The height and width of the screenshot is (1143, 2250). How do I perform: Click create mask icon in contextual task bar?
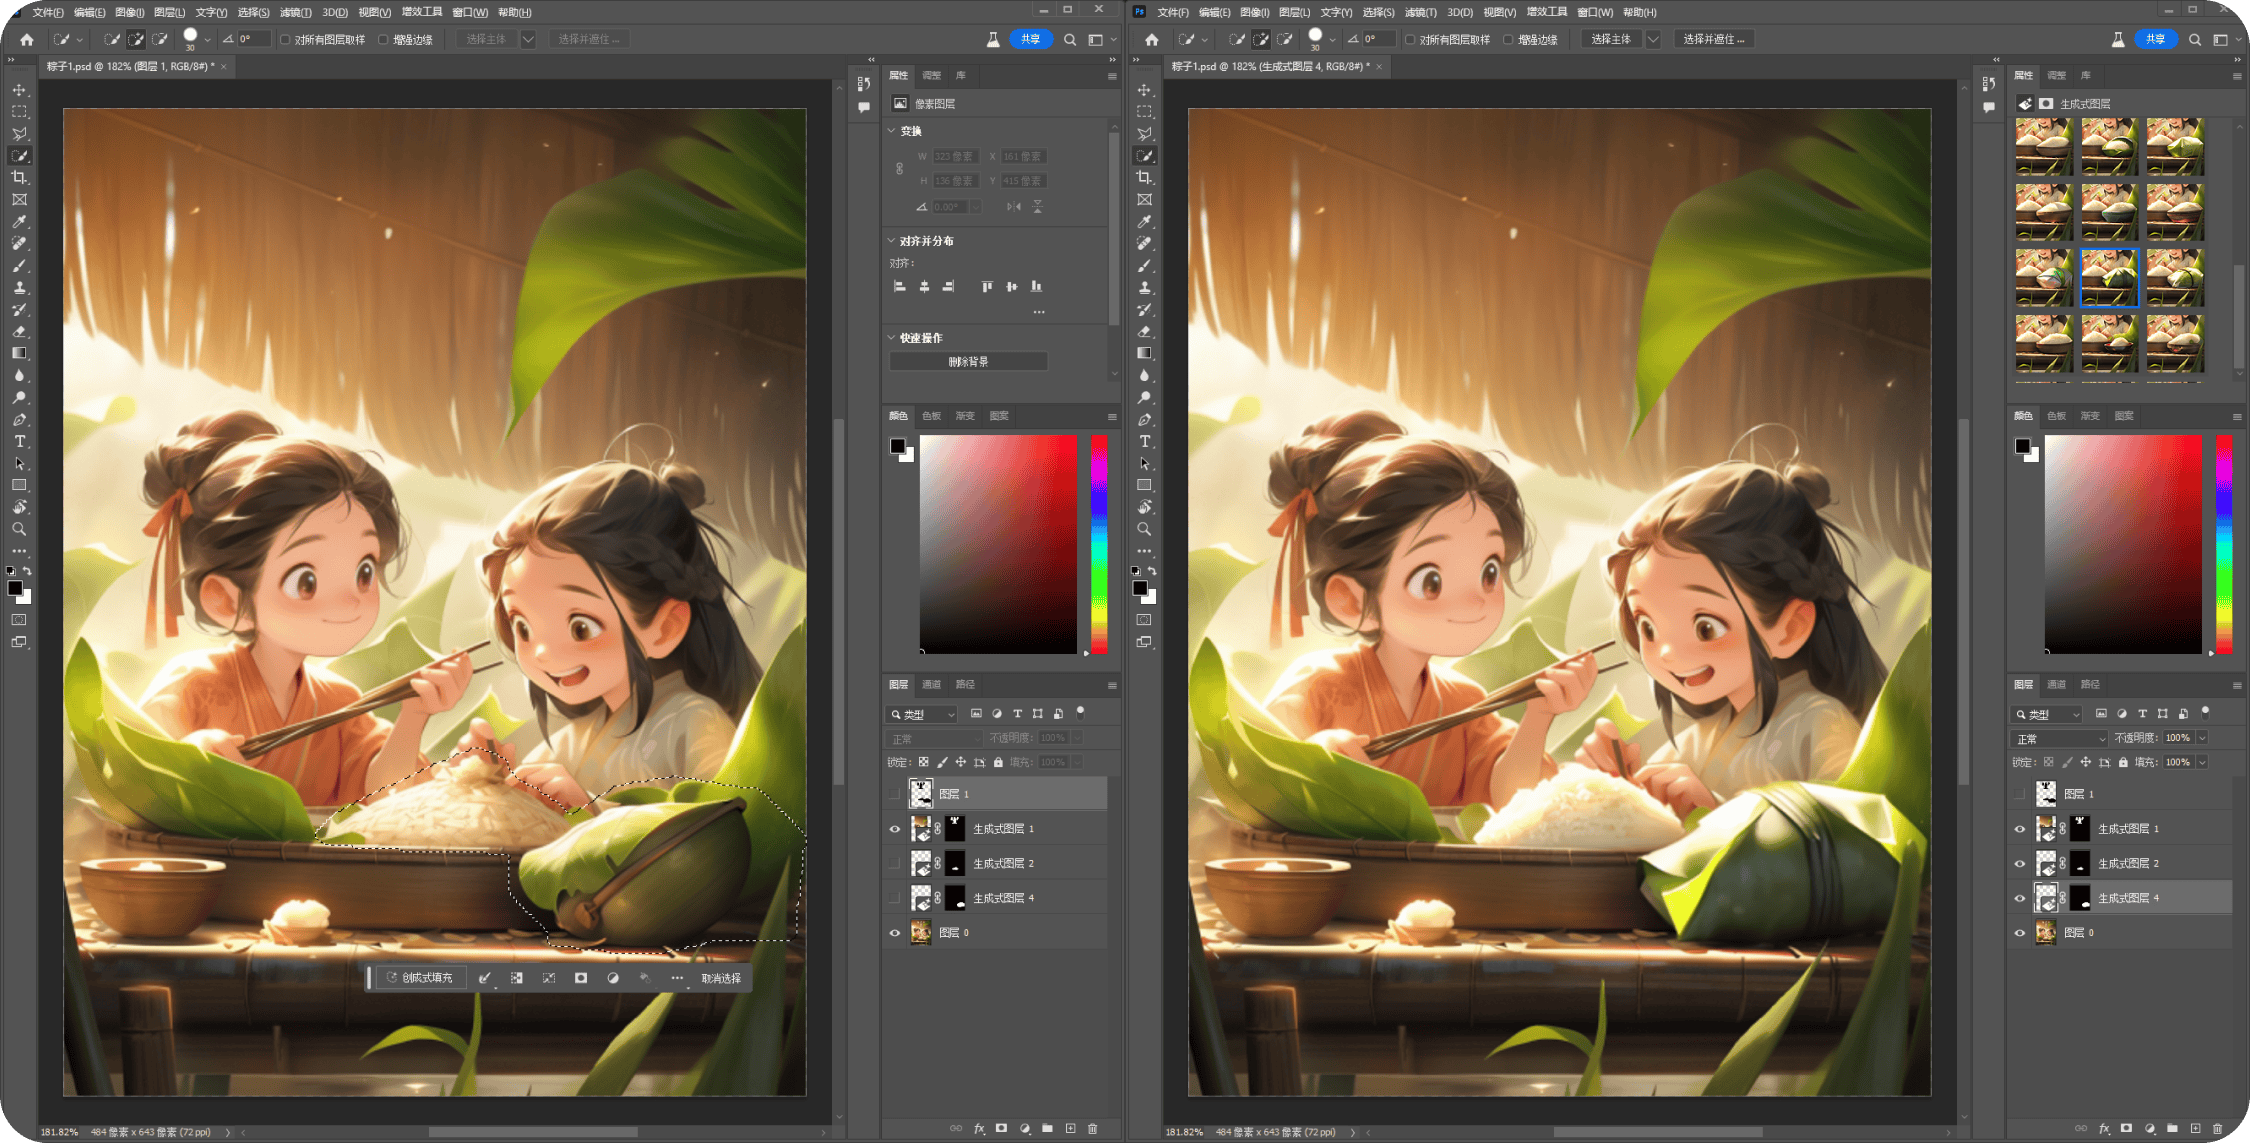tap(581, 978)
